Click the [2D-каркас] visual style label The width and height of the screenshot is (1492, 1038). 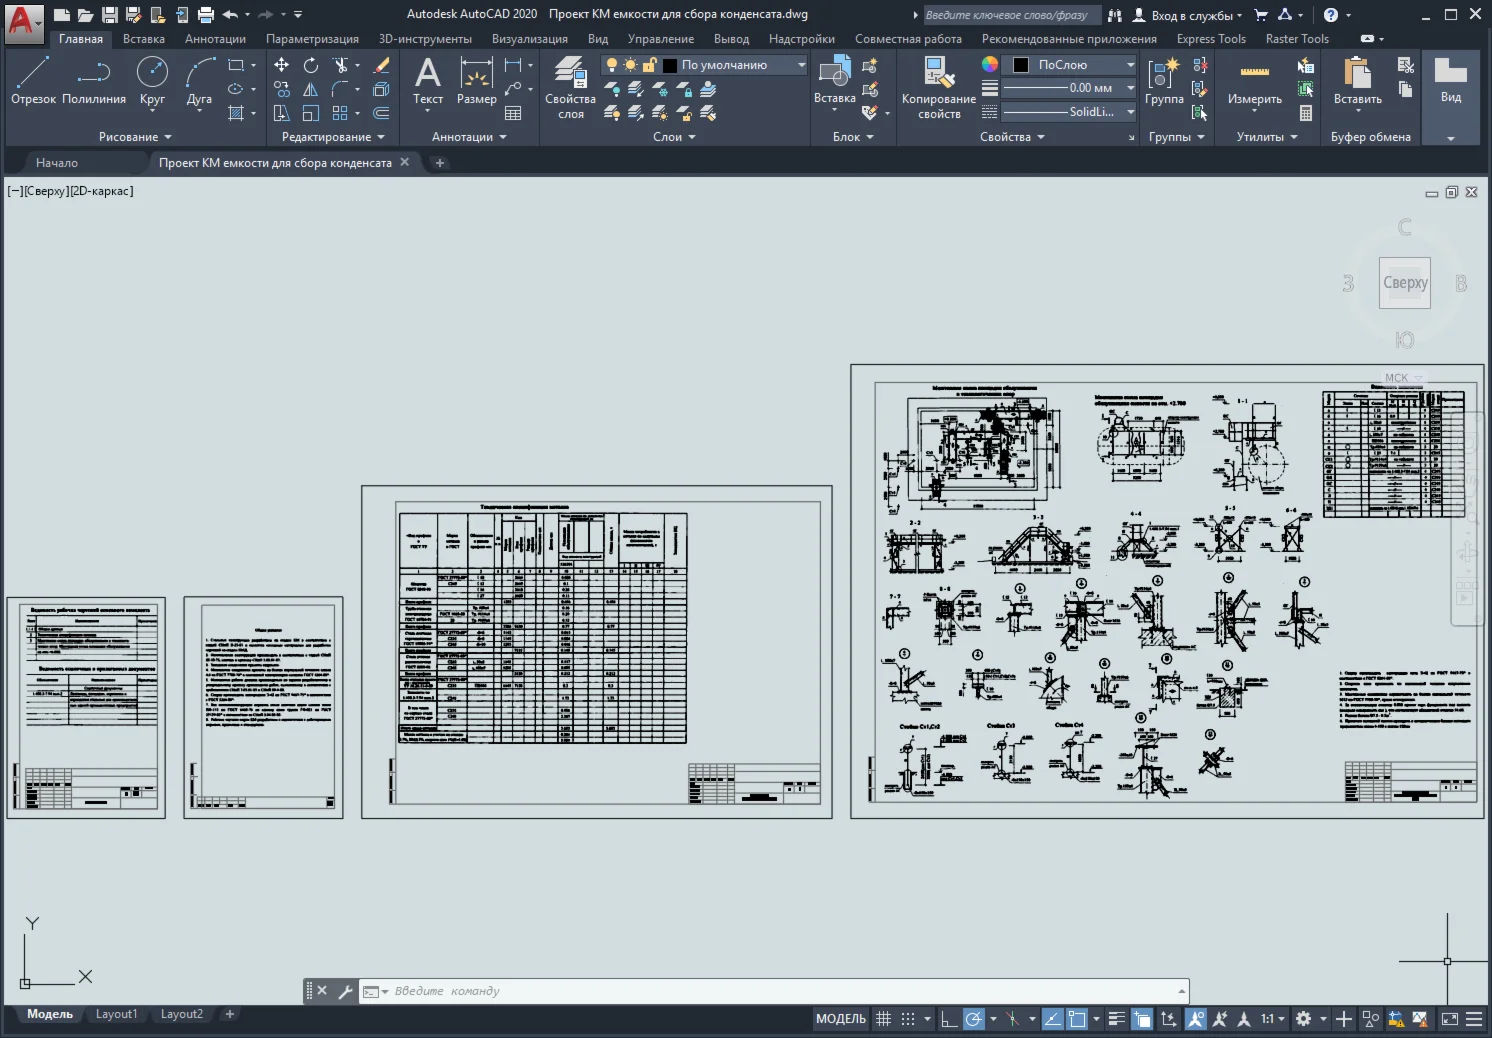101,191
